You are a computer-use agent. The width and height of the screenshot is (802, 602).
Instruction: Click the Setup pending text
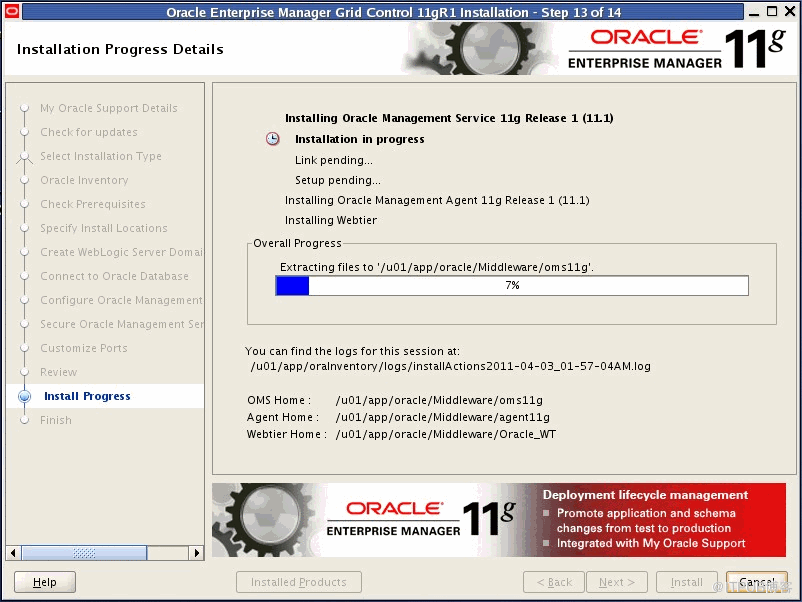338,180
